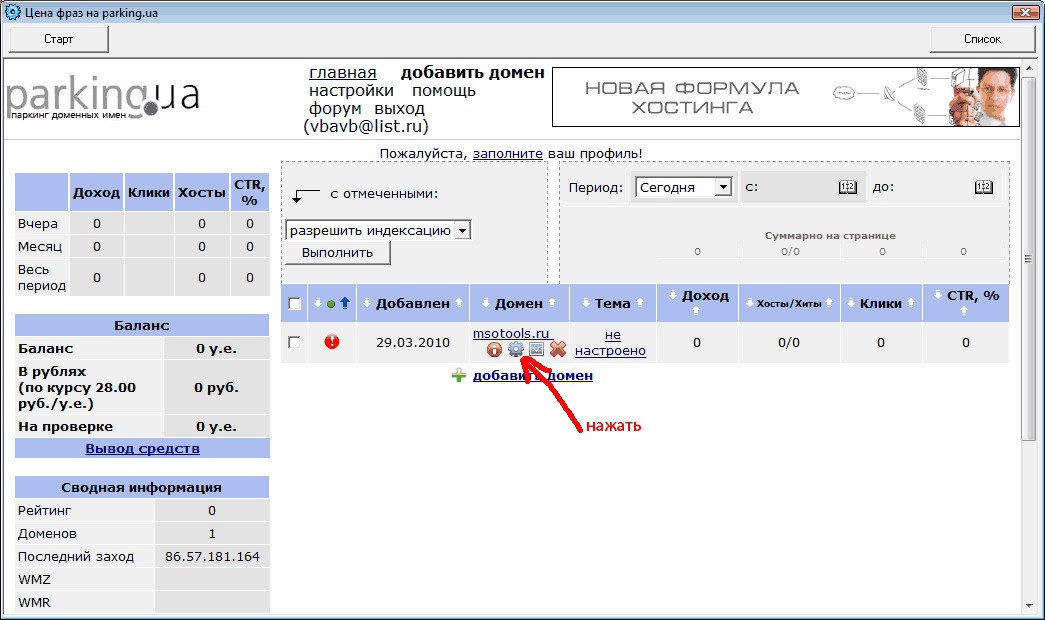Sort Добавлен column ascending with up arrow
The width and height of the screenshot is (1045, 620).
point(459,303)
